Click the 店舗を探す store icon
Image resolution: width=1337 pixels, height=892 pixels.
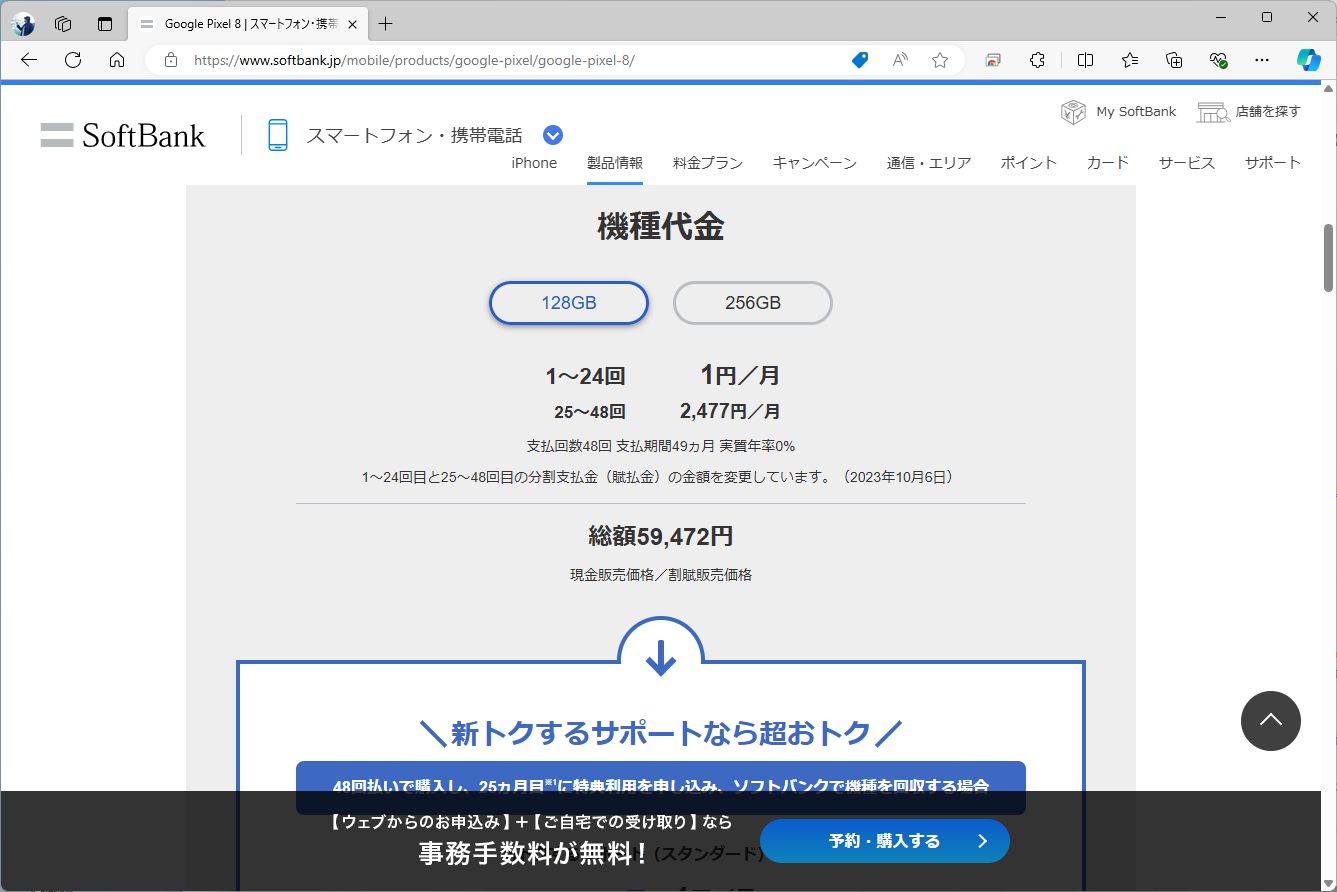pos(1214,112)
